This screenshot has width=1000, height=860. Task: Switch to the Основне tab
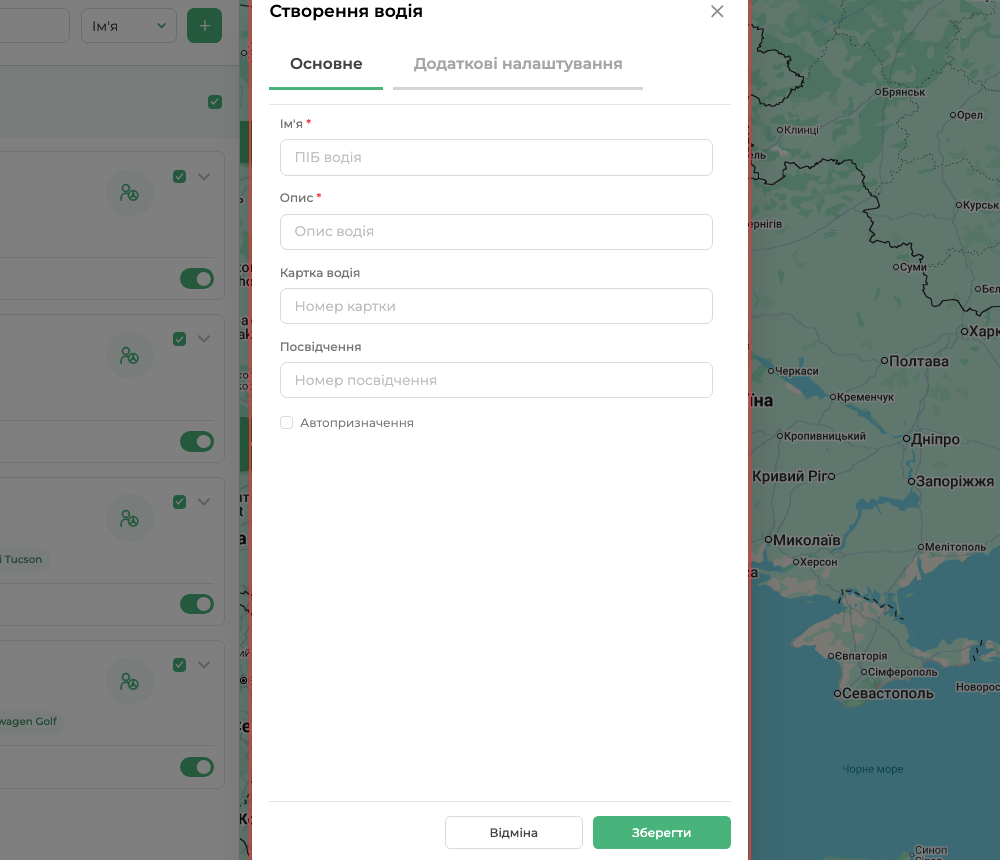coord(326,64)
